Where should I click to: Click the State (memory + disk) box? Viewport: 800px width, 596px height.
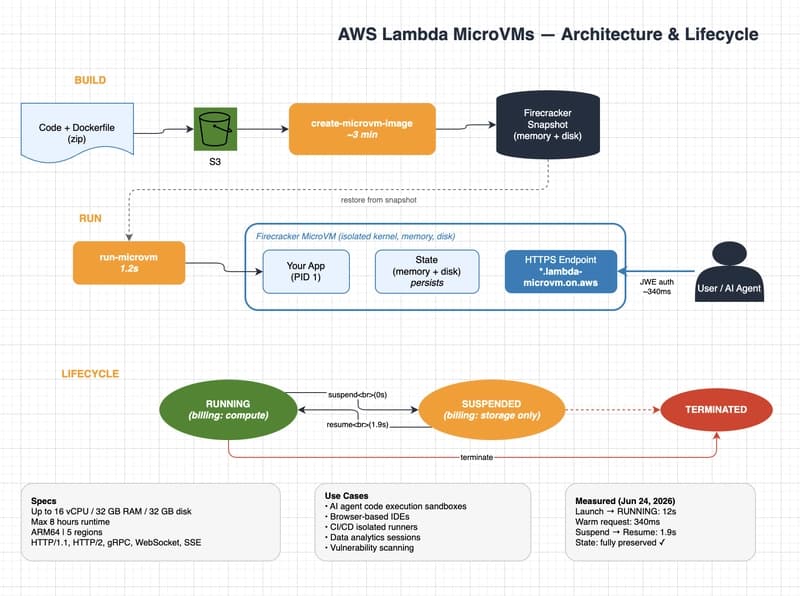[427, 271]
